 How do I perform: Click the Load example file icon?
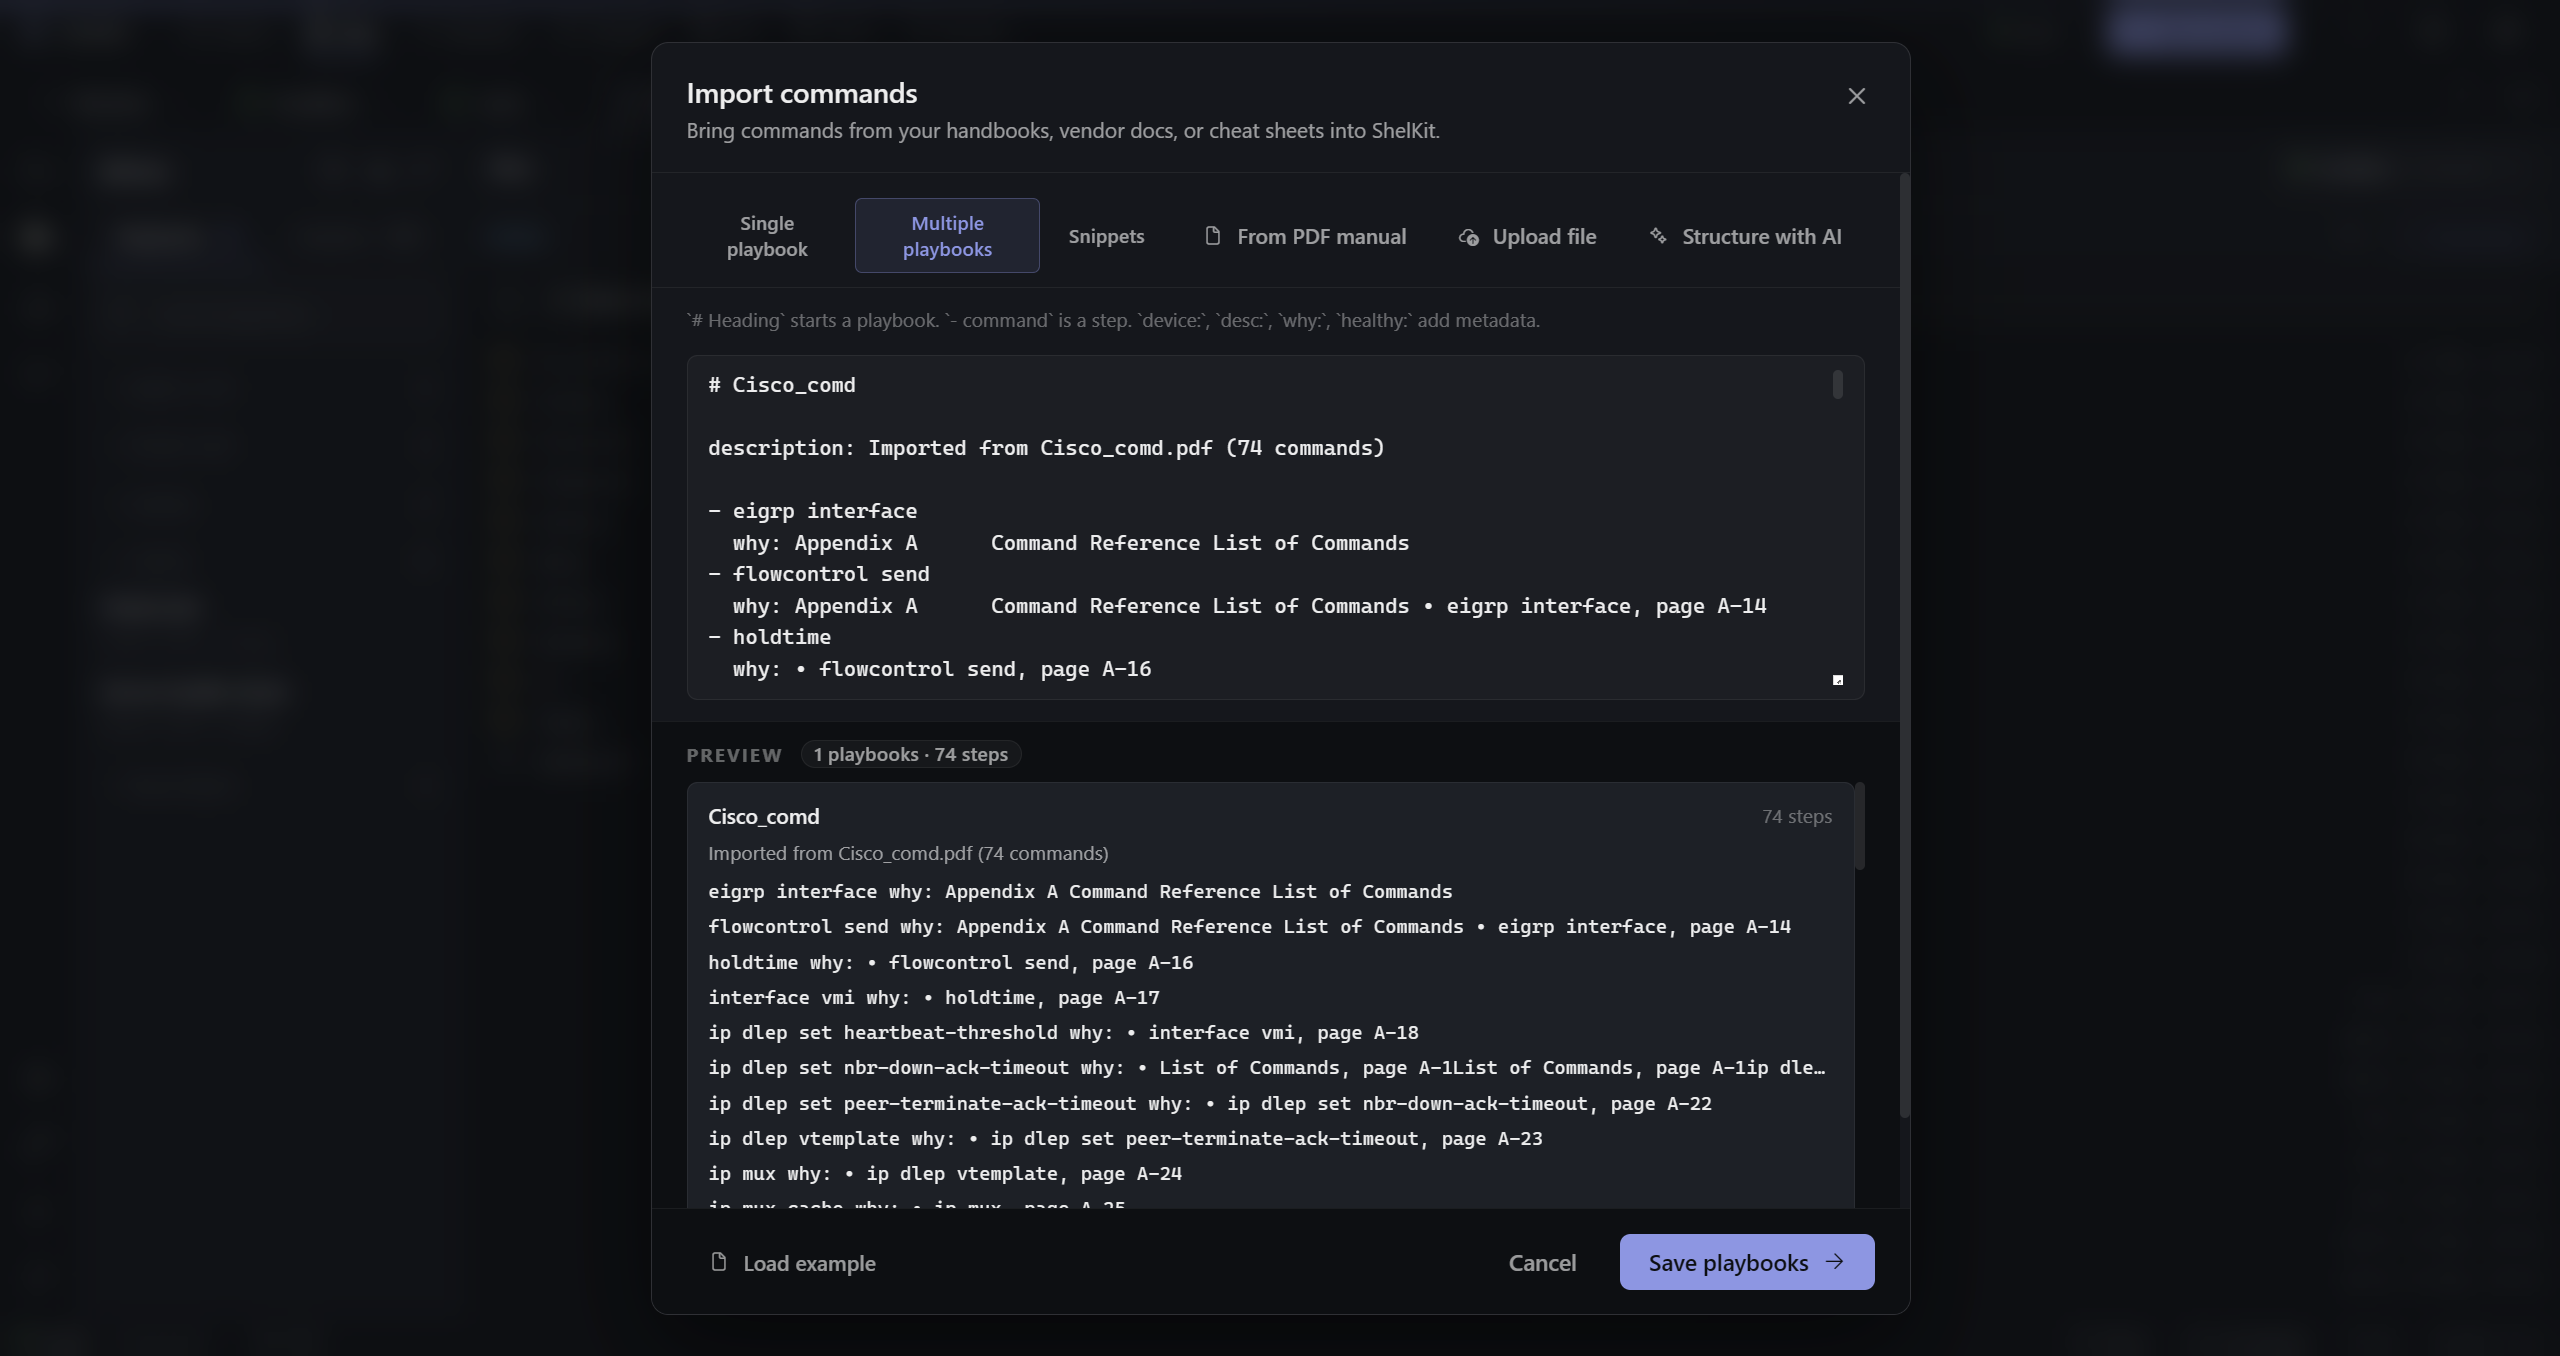click(718, 1262)
